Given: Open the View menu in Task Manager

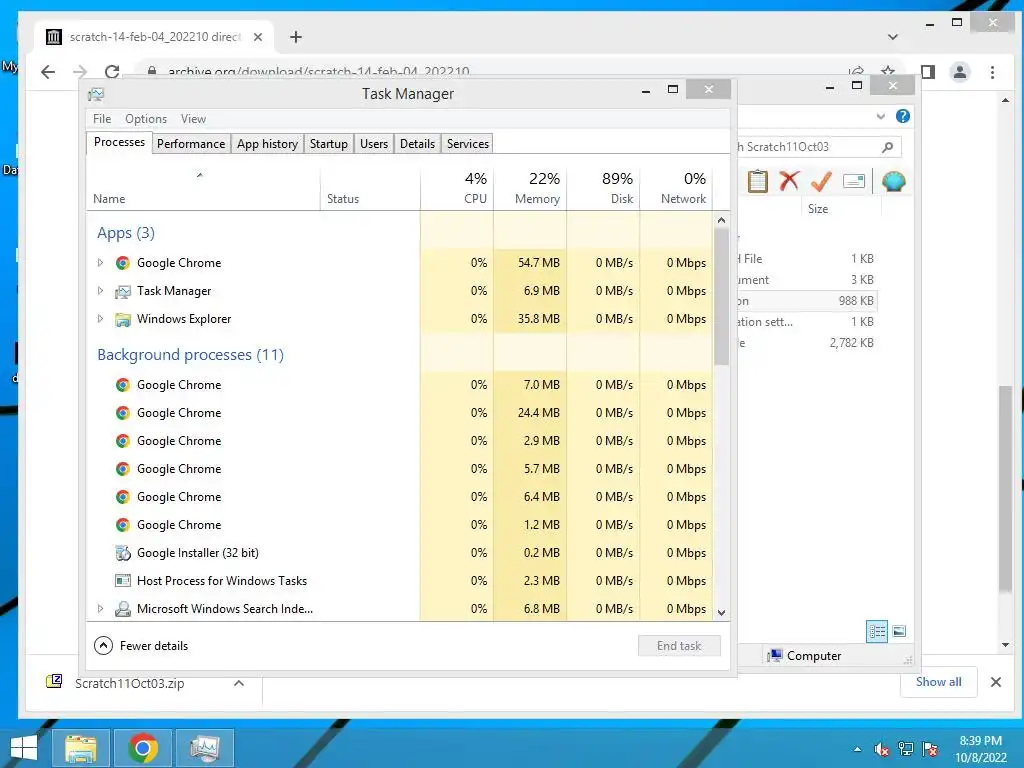Looking at the screenshot, I should (193, 119).
